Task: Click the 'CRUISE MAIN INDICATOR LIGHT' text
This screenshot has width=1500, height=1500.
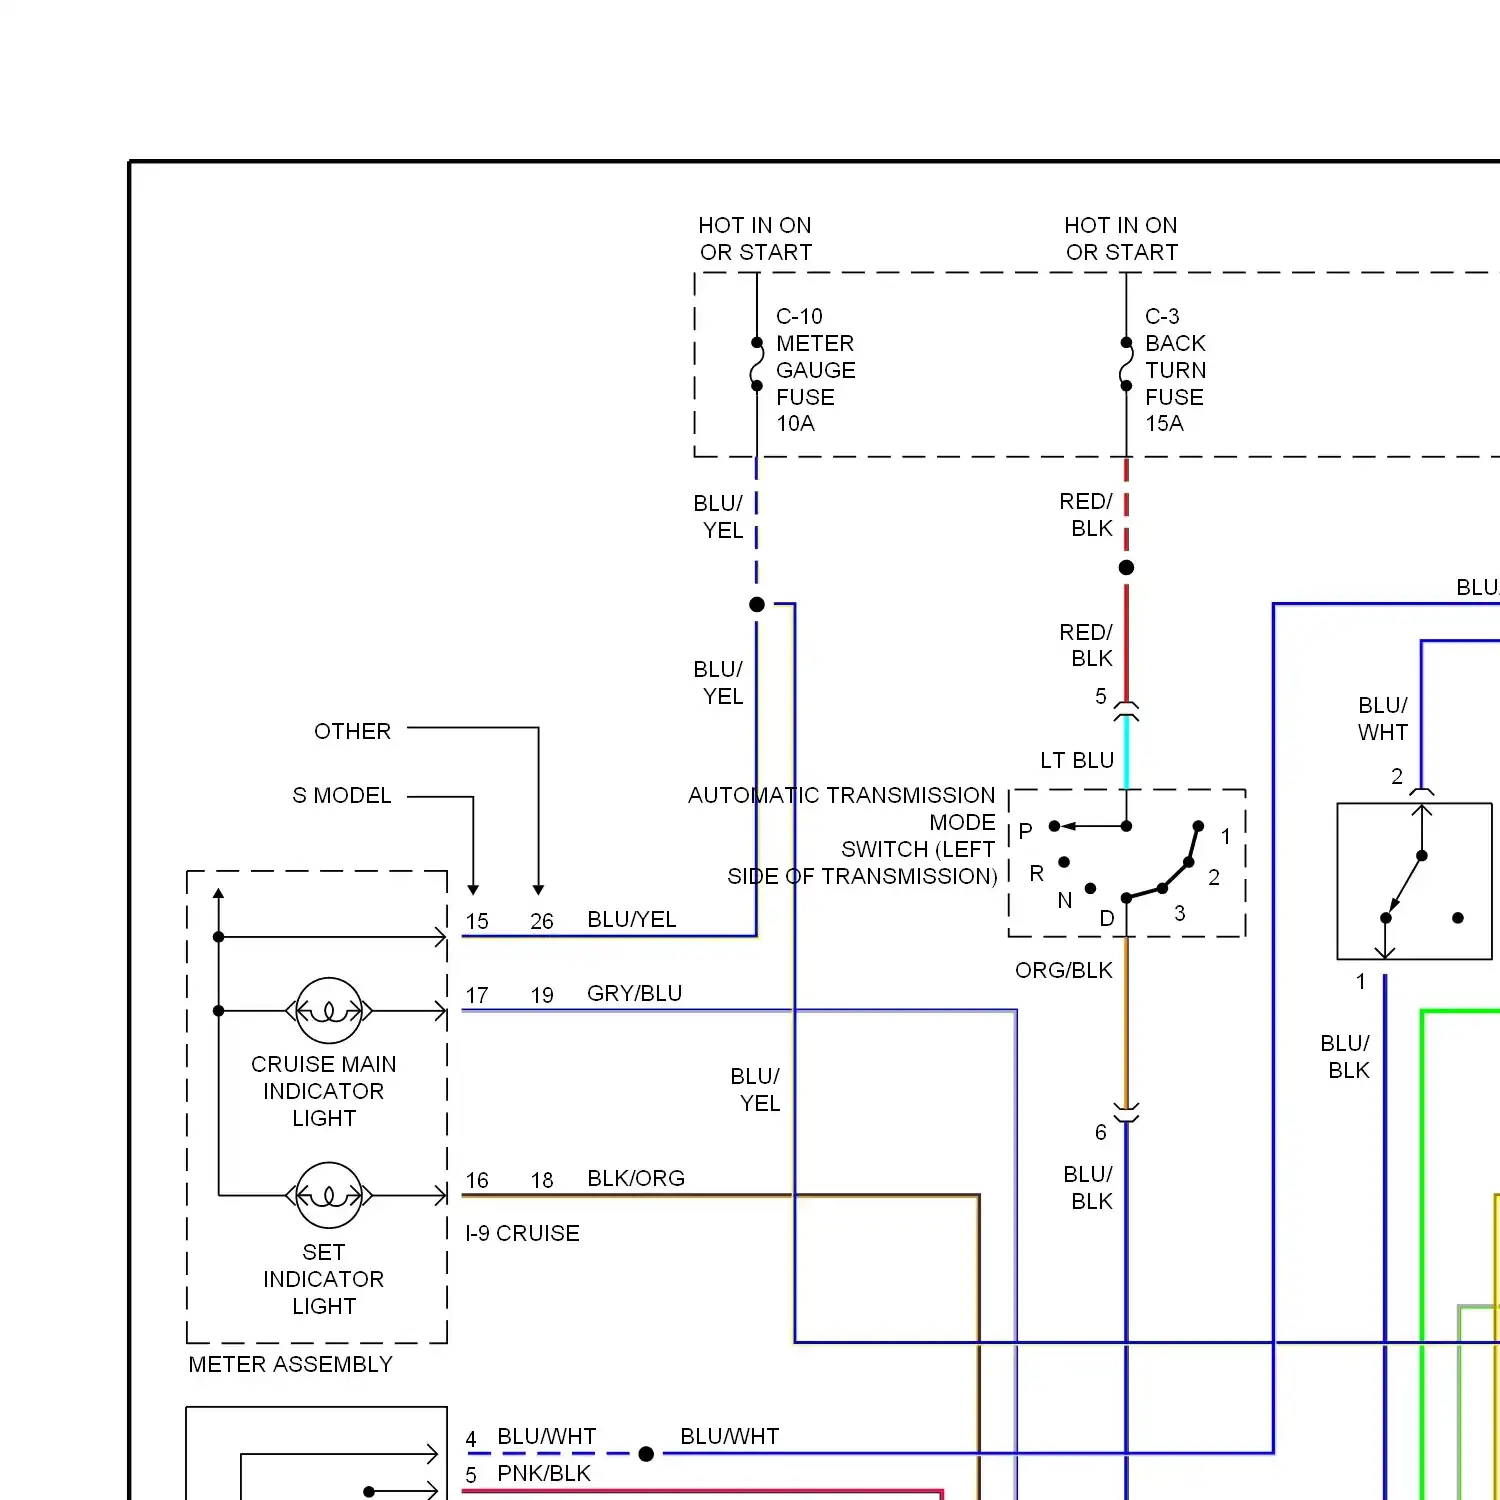Action: point(323,1091)
